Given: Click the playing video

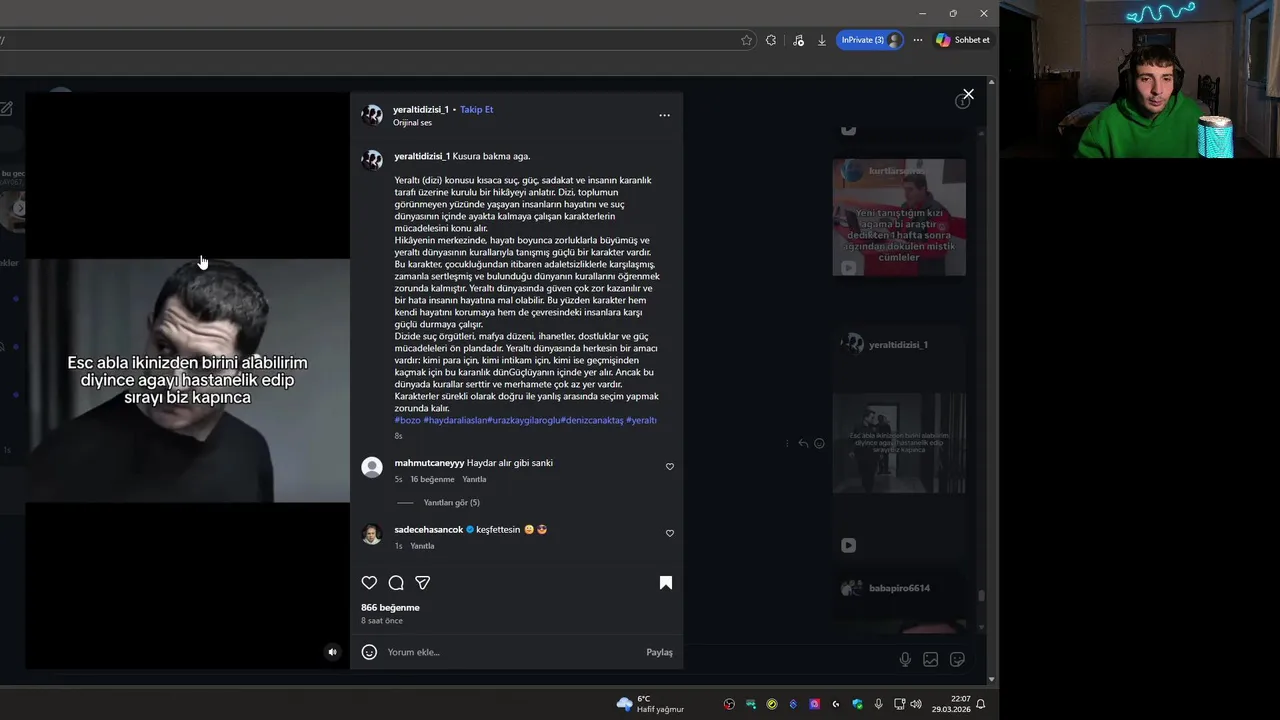Looking at the screenshot, I should pos(188,380).
